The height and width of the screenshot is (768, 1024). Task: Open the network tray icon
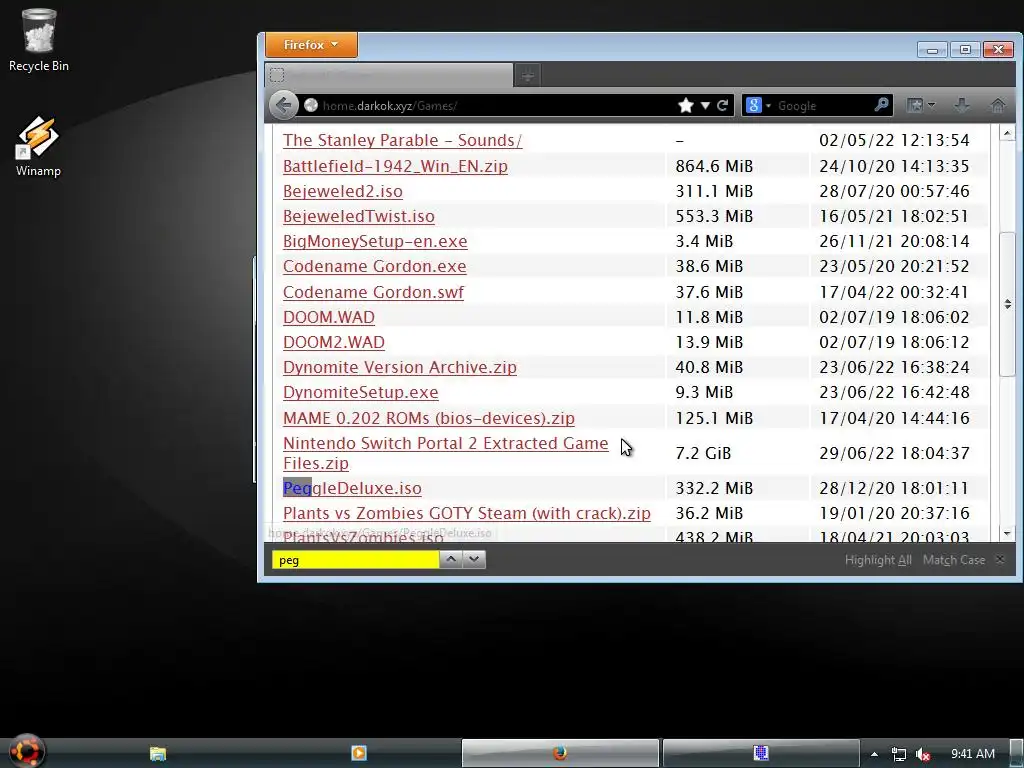[899, 754]
